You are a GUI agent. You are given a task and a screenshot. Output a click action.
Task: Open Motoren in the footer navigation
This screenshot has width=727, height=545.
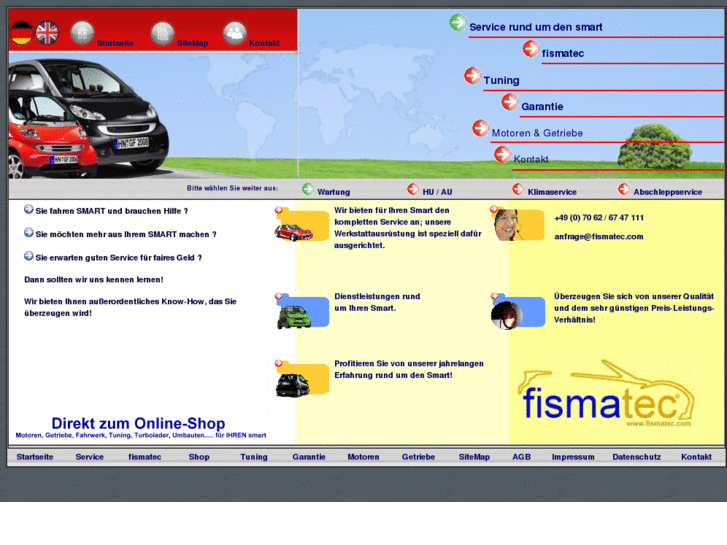[363, 457]
